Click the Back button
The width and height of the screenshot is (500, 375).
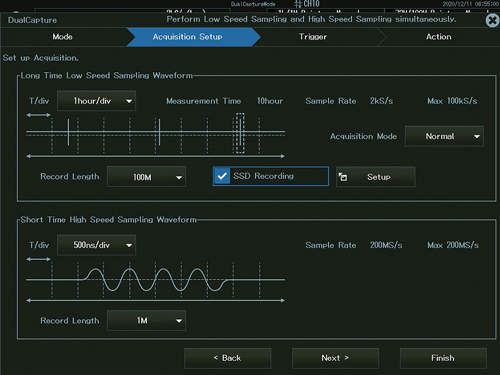click(228, 358)
